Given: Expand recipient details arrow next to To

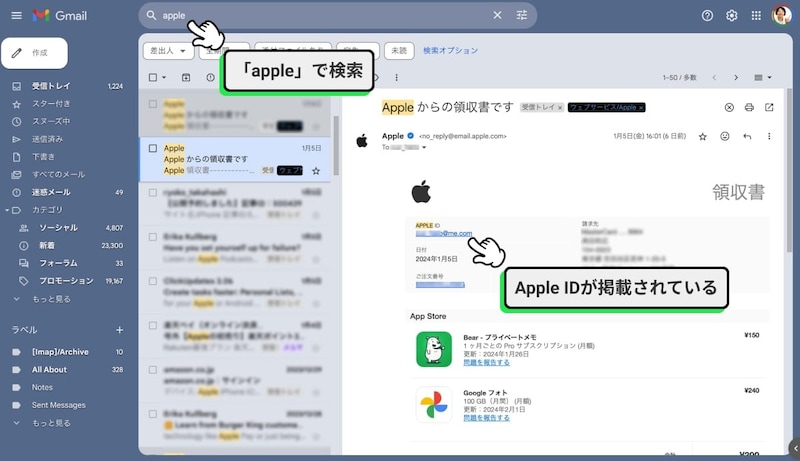Looking at the screenshot, I should 423,147.
